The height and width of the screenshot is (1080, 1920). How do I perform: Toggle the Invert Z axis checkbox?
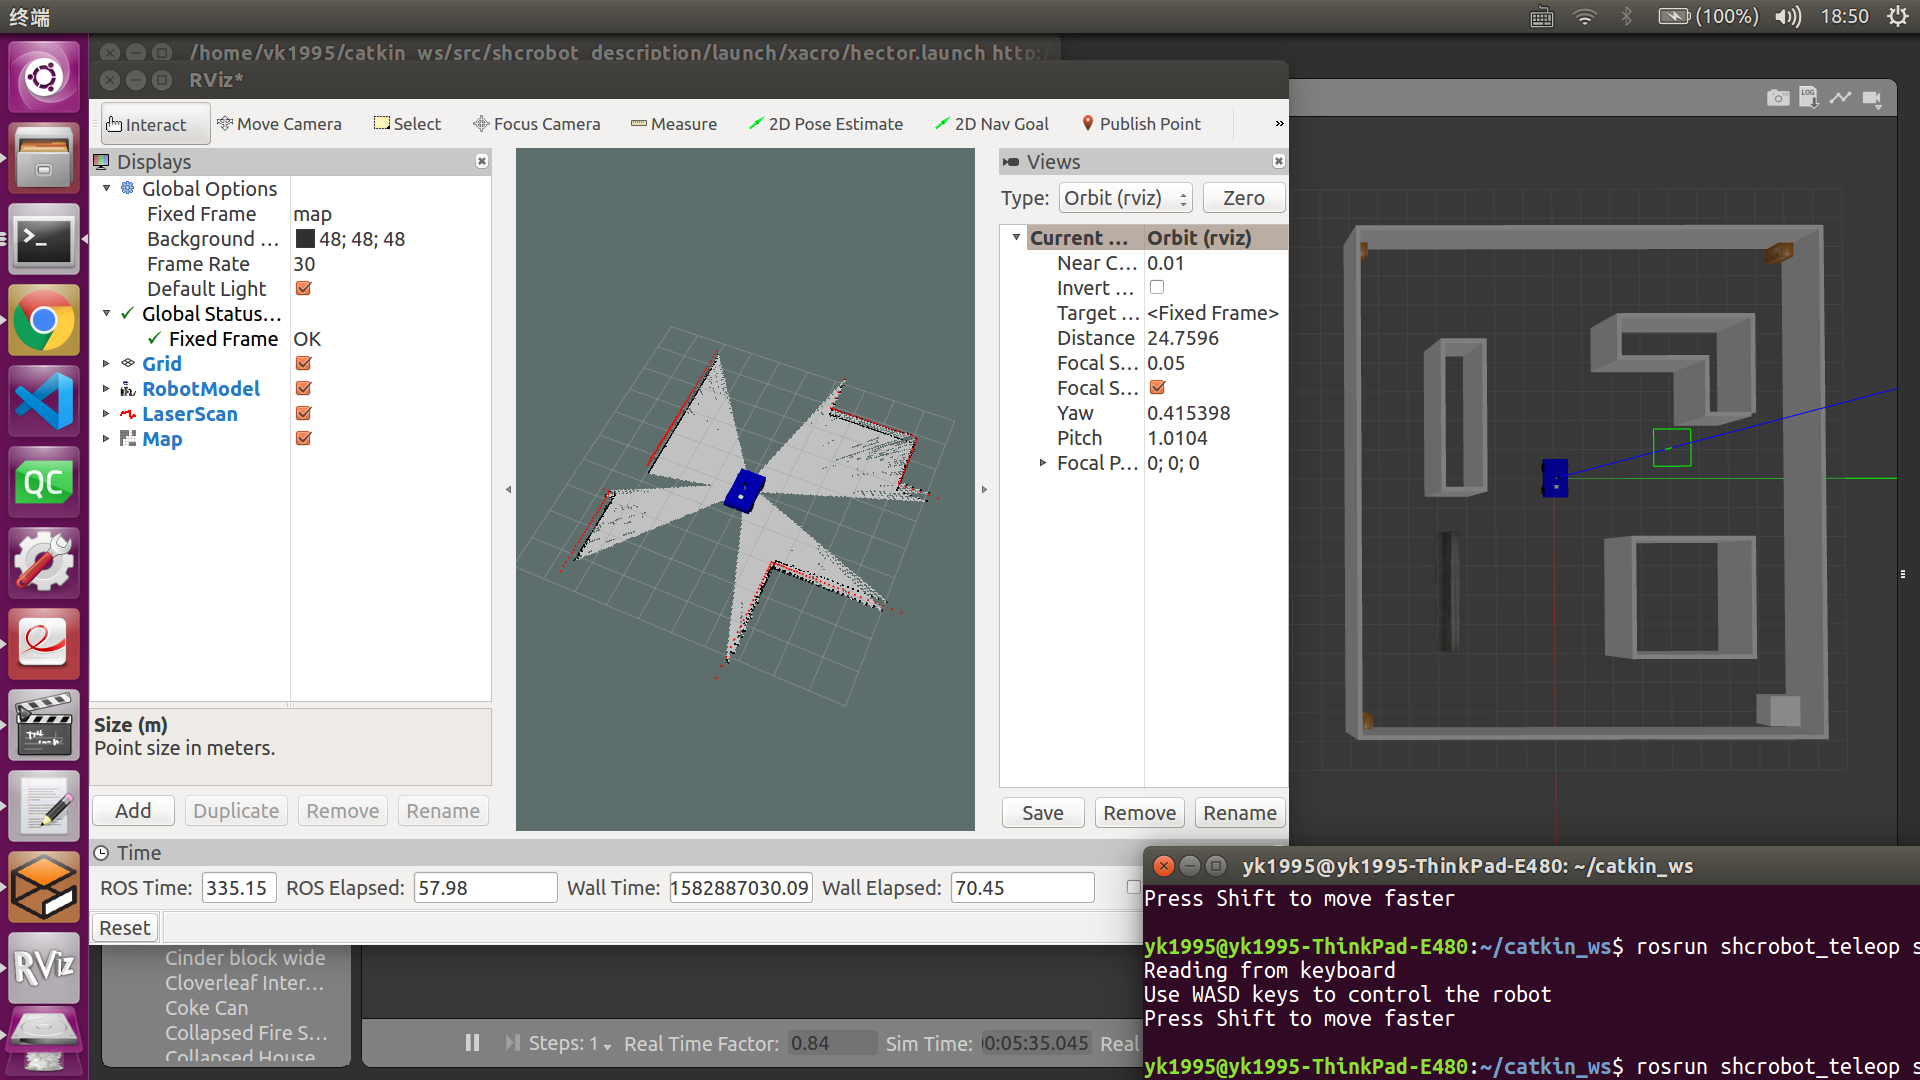[x=1157, y=288]
